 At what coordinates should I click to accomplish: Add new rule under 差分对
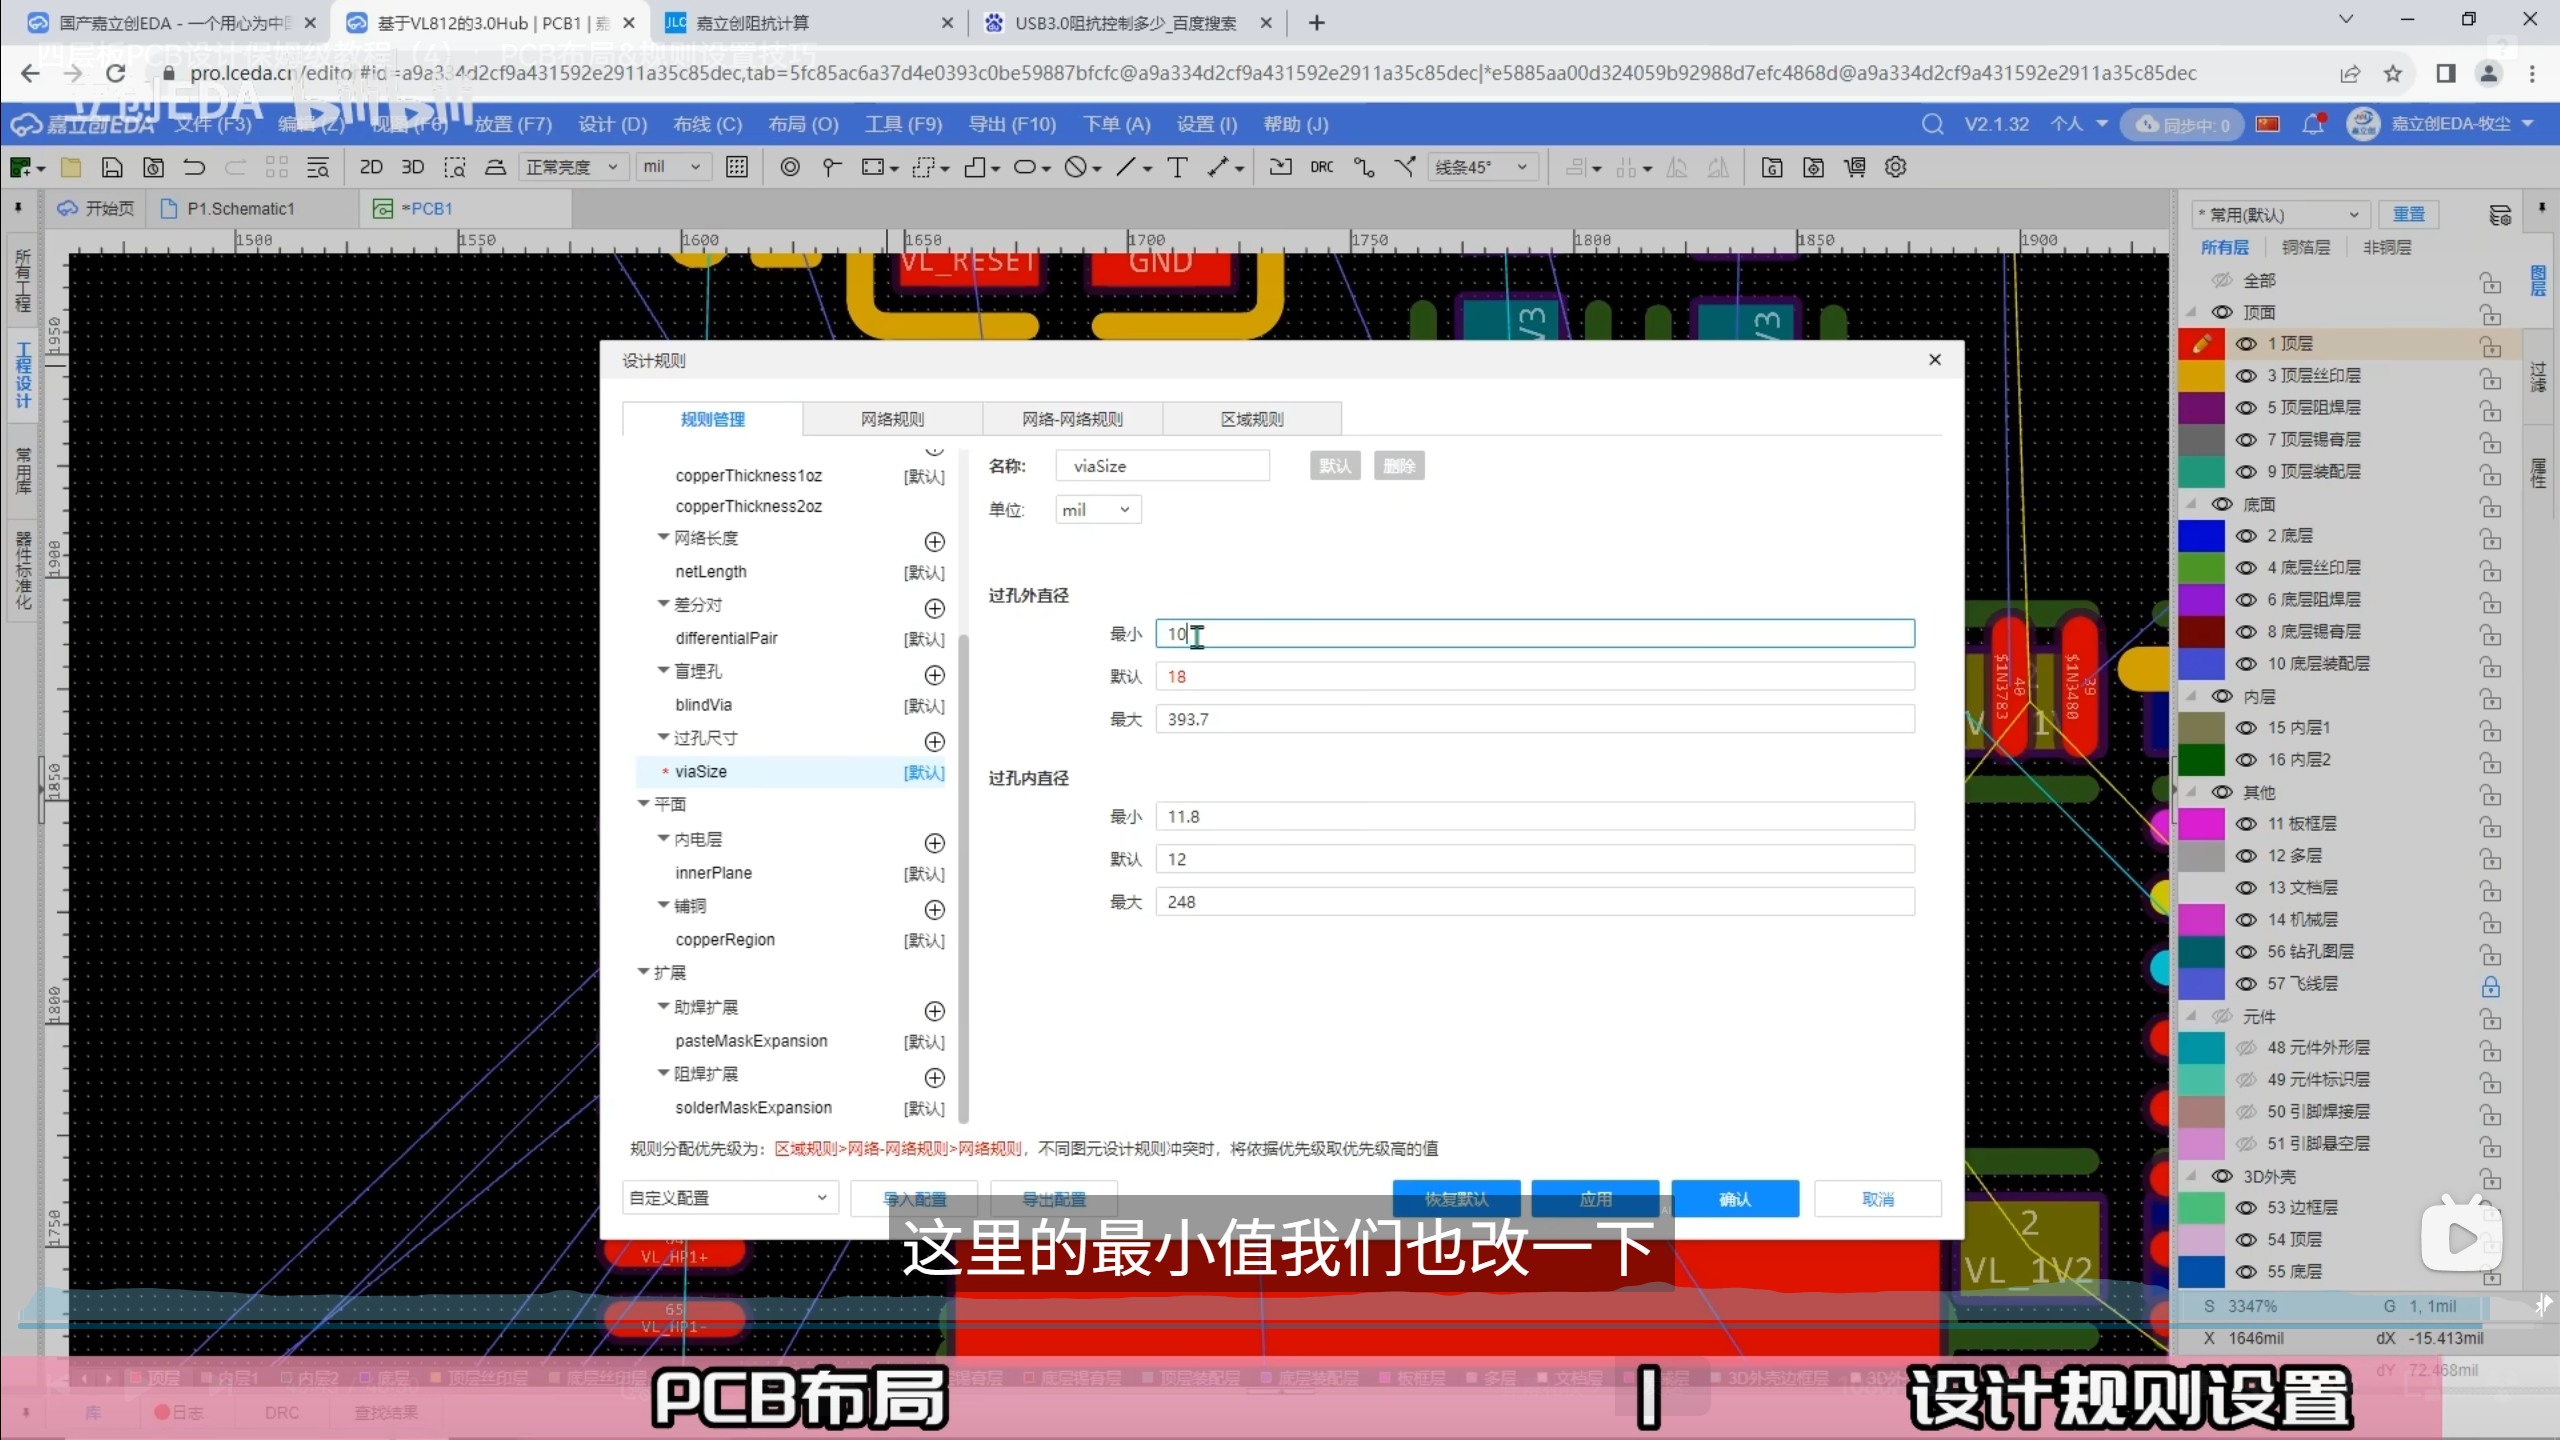pos(934,608)
